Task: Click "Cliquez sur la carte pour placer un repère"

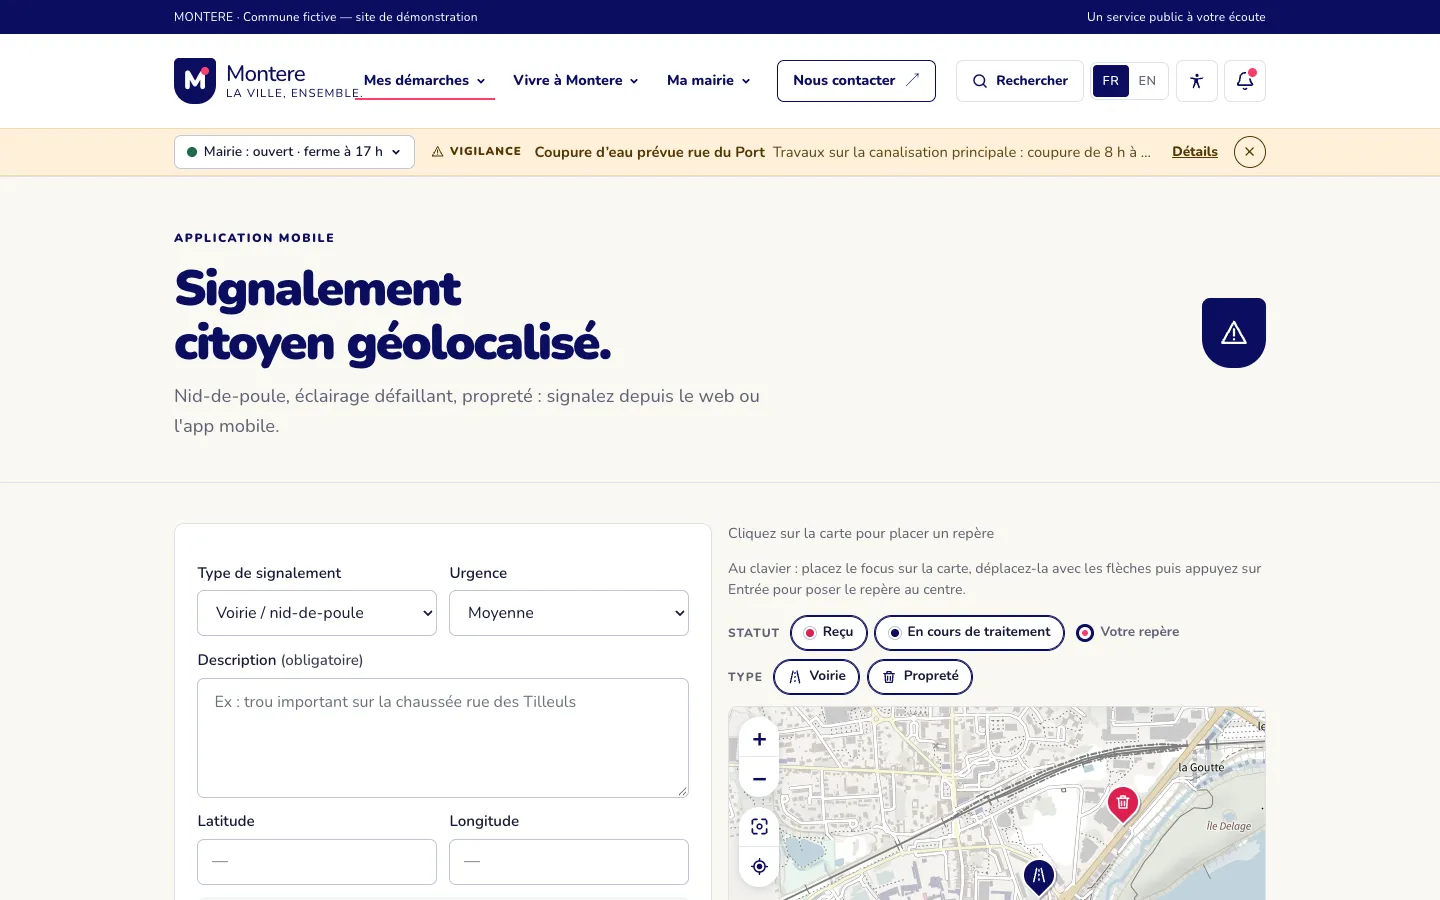Action: pos(861,533)
